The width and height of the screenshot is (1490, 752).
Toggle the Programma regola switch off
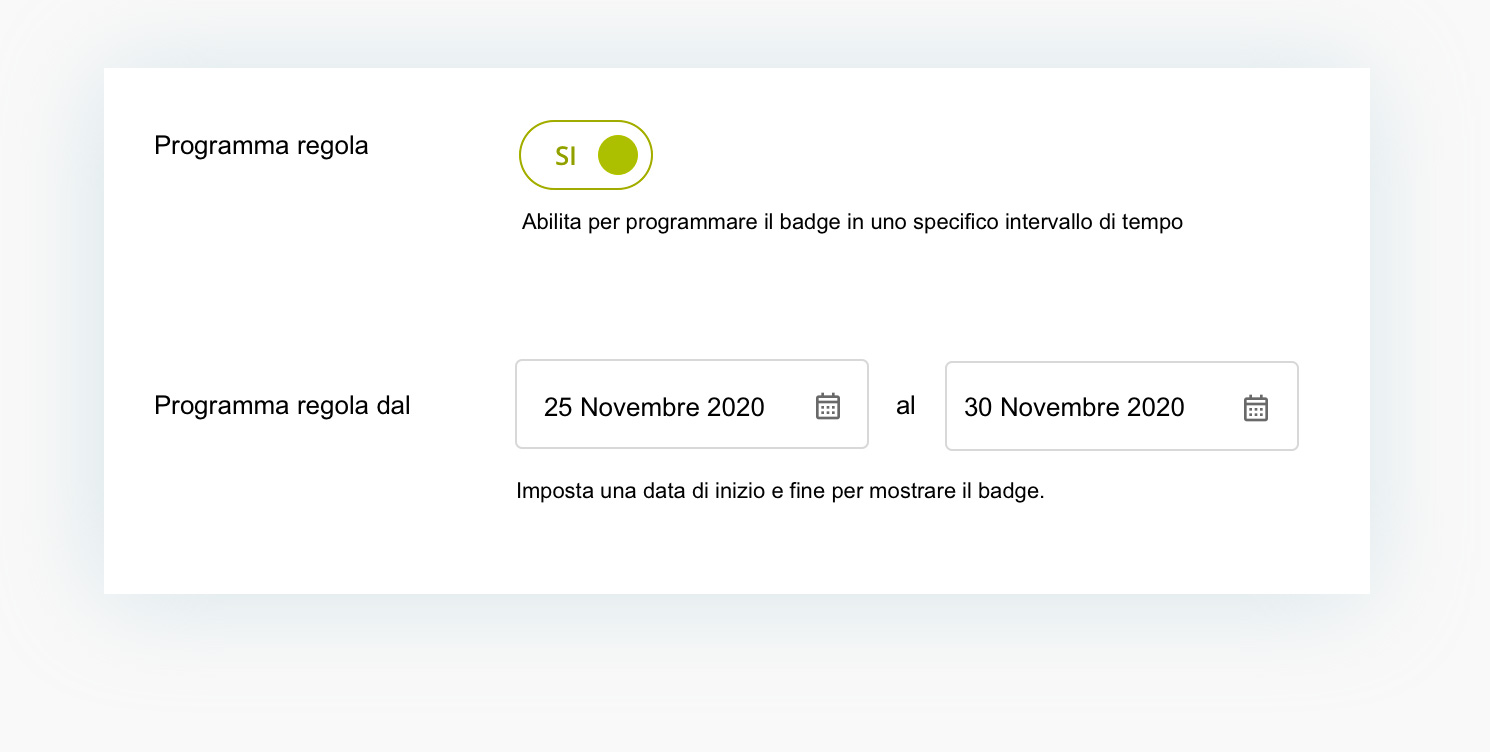(586, 155)
